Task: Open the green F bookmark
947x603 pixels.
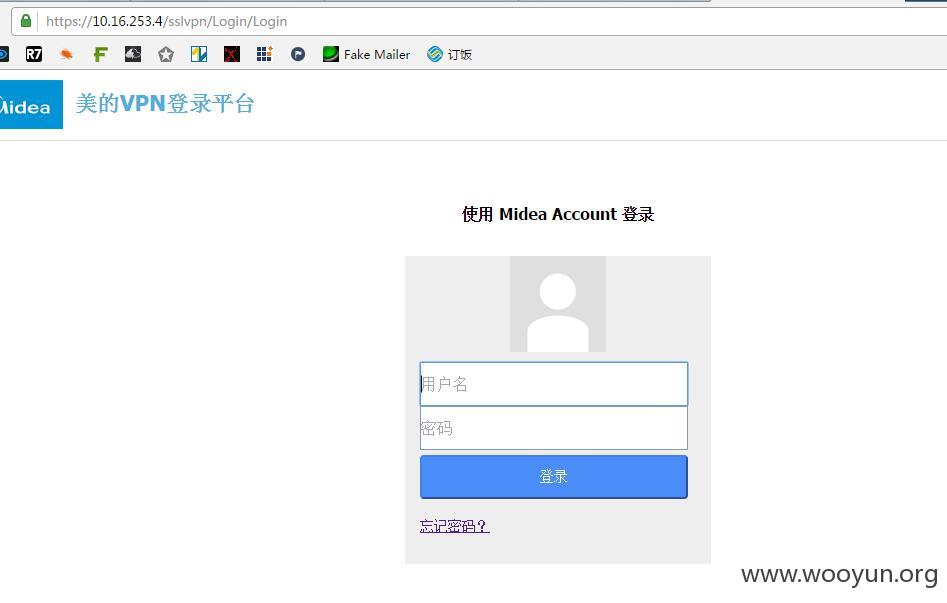Action: click(100, 54)
